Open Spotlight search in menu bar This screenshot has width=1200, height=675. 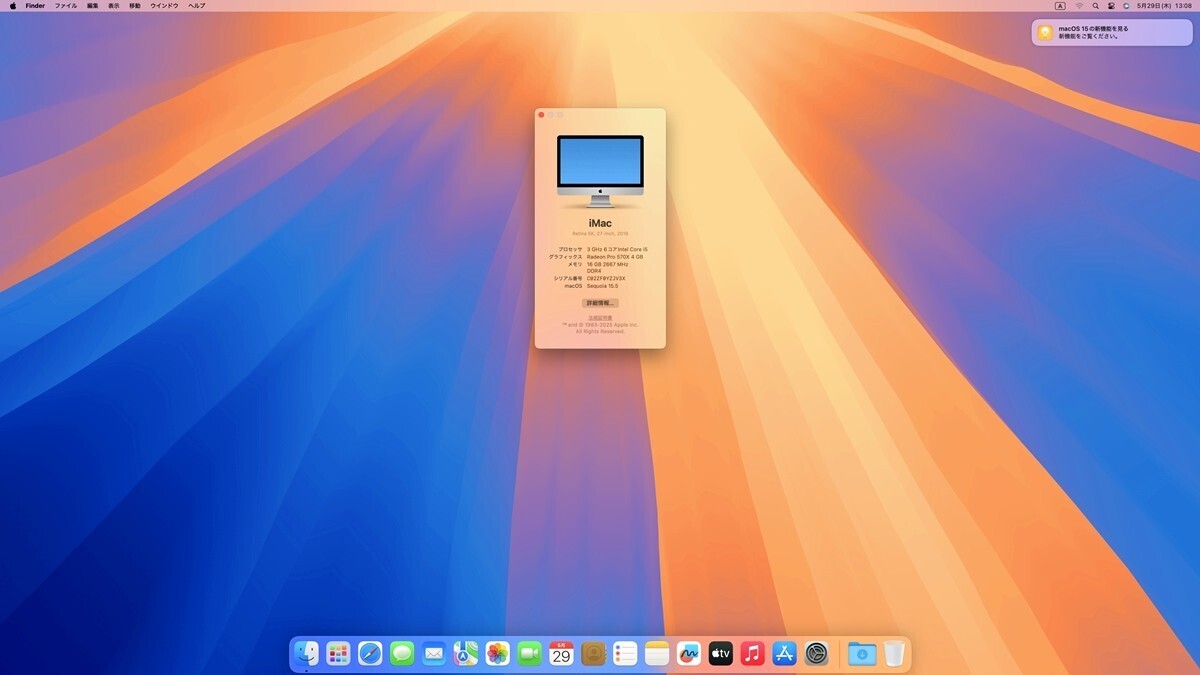[x=1096, y=6]
